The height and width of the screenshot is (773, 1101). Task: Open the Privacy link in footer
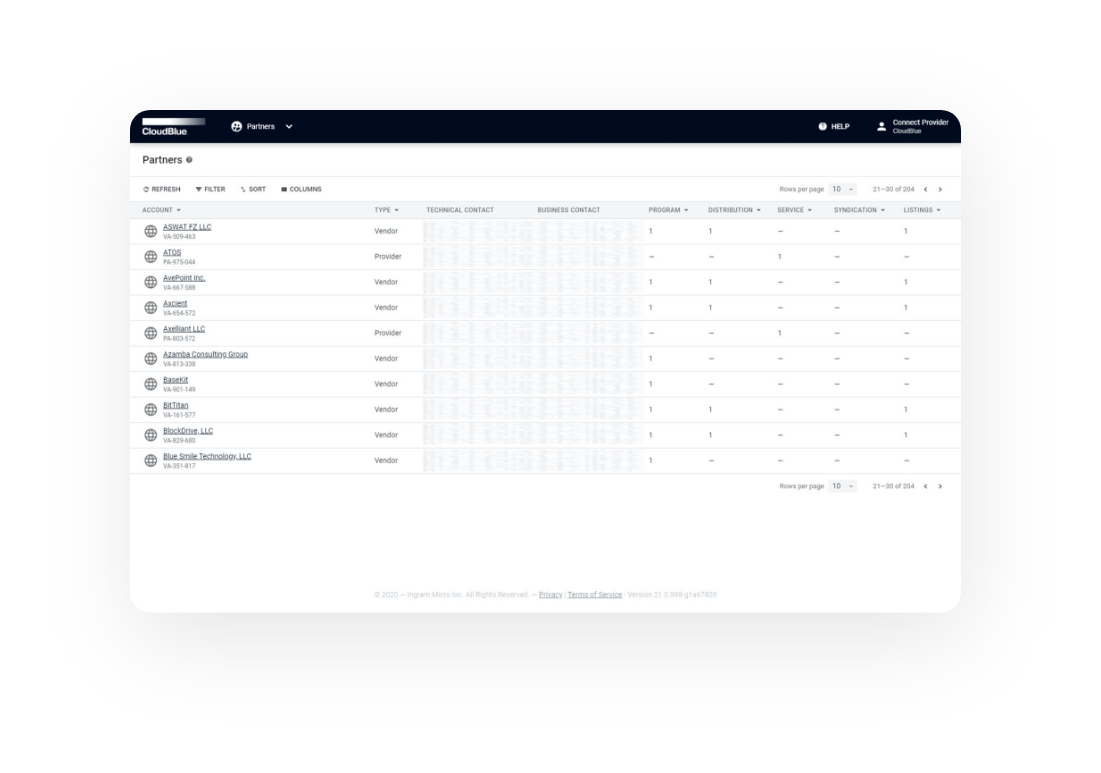pyautogui.click(x=550, y=595)
